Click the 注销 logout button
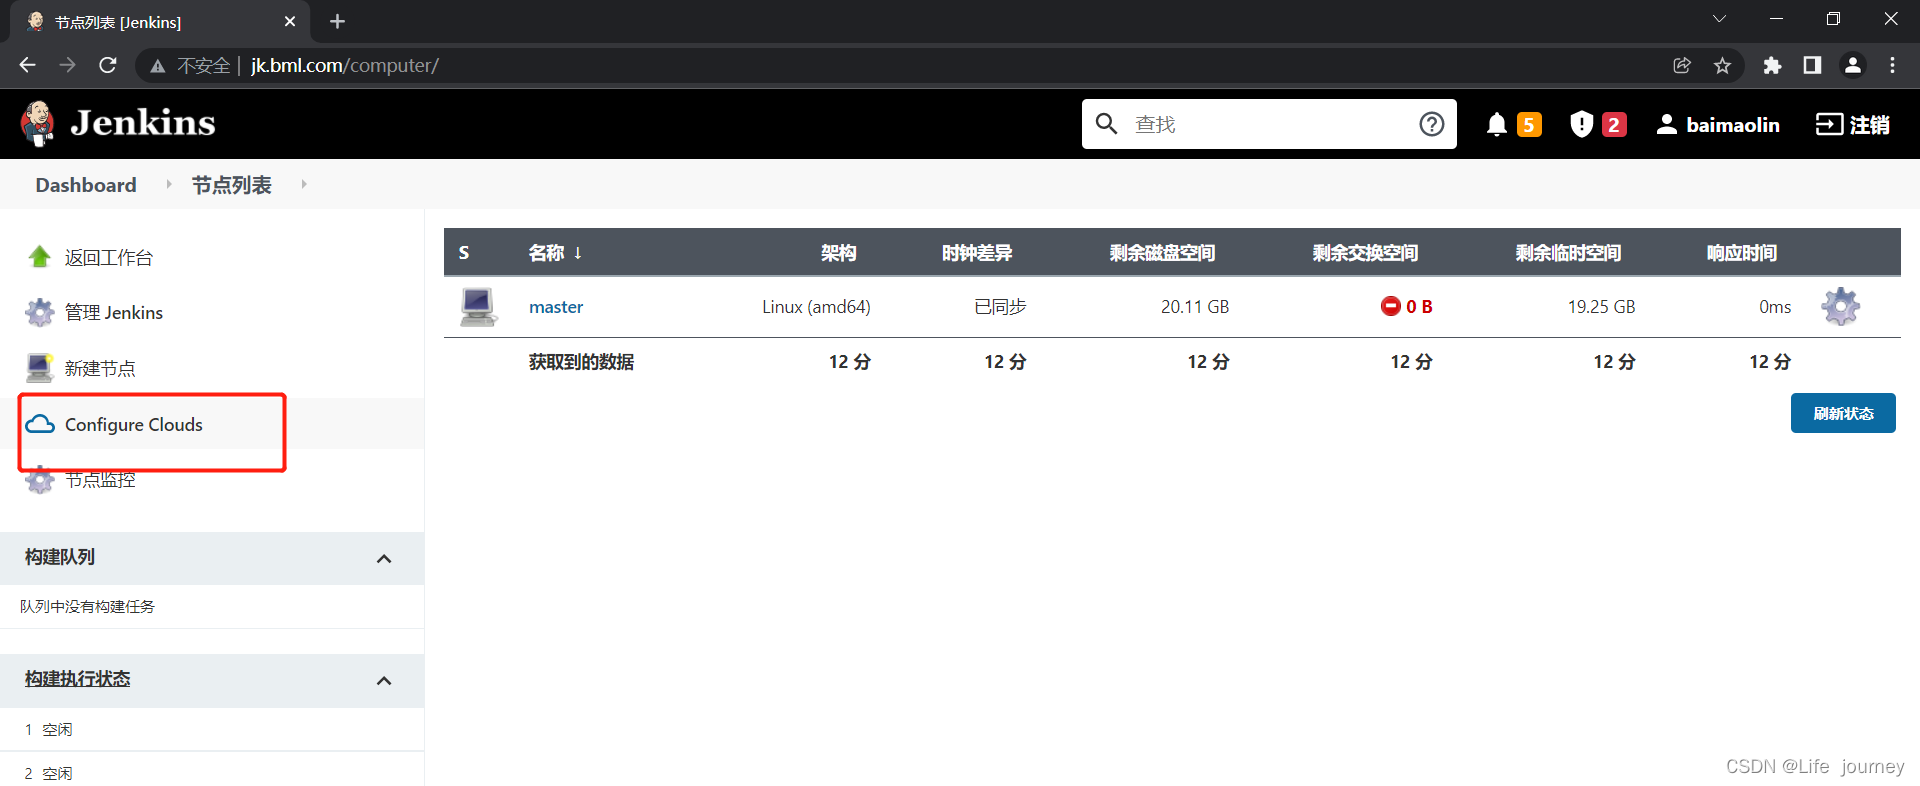 coord(1853,124)
